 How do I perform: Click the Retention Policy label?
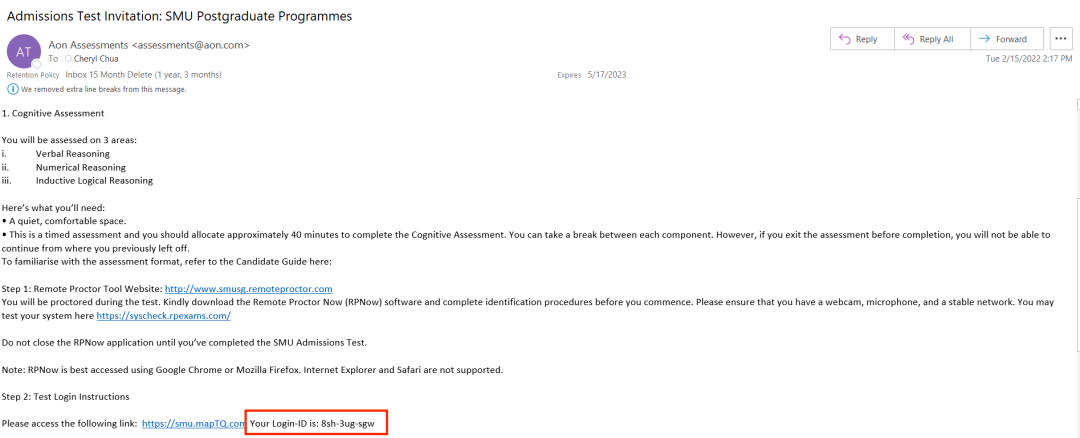33,75
